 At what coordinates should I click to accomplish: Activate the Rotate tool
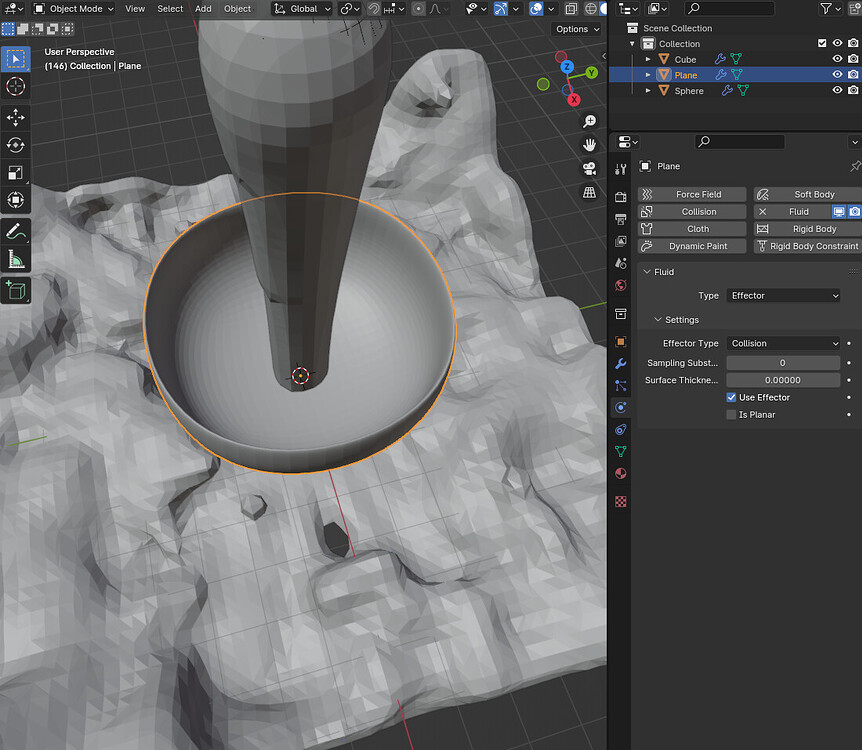pos(15,145)
